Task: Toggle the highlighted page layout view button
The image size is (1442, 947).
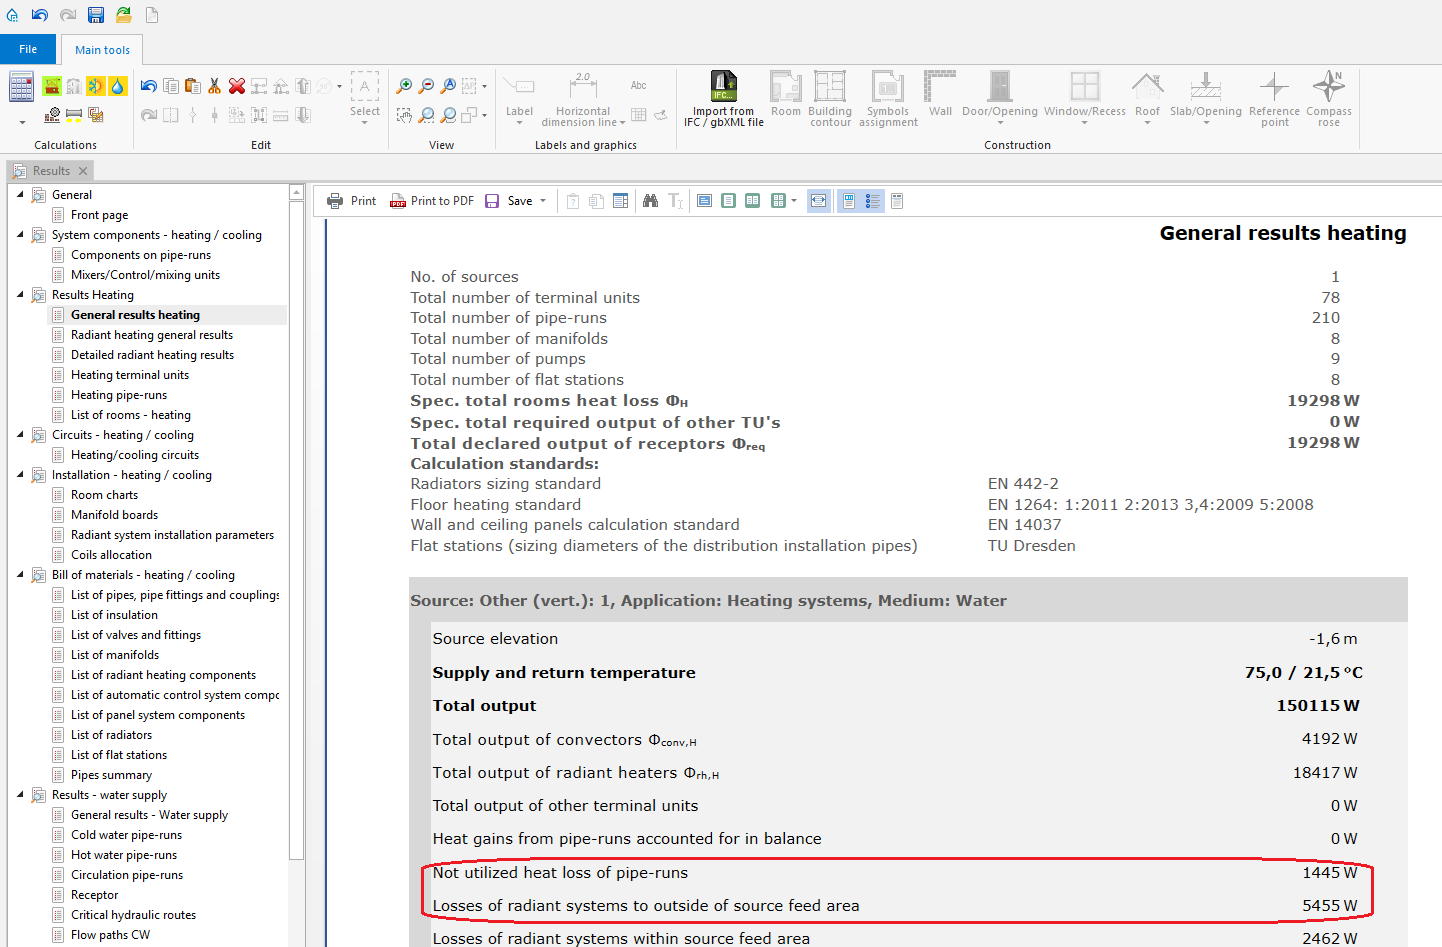Action: [x=848, y=201]
